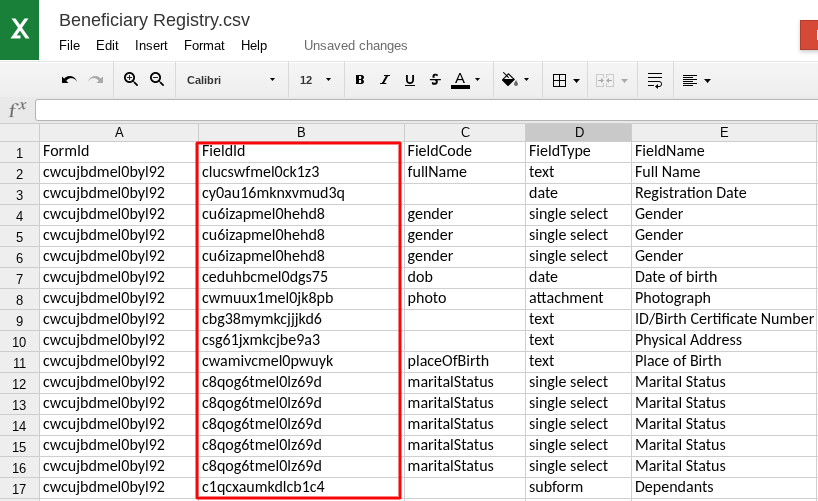Open the cell borders dropdown

pyautogui.click(x=566, y=80)
